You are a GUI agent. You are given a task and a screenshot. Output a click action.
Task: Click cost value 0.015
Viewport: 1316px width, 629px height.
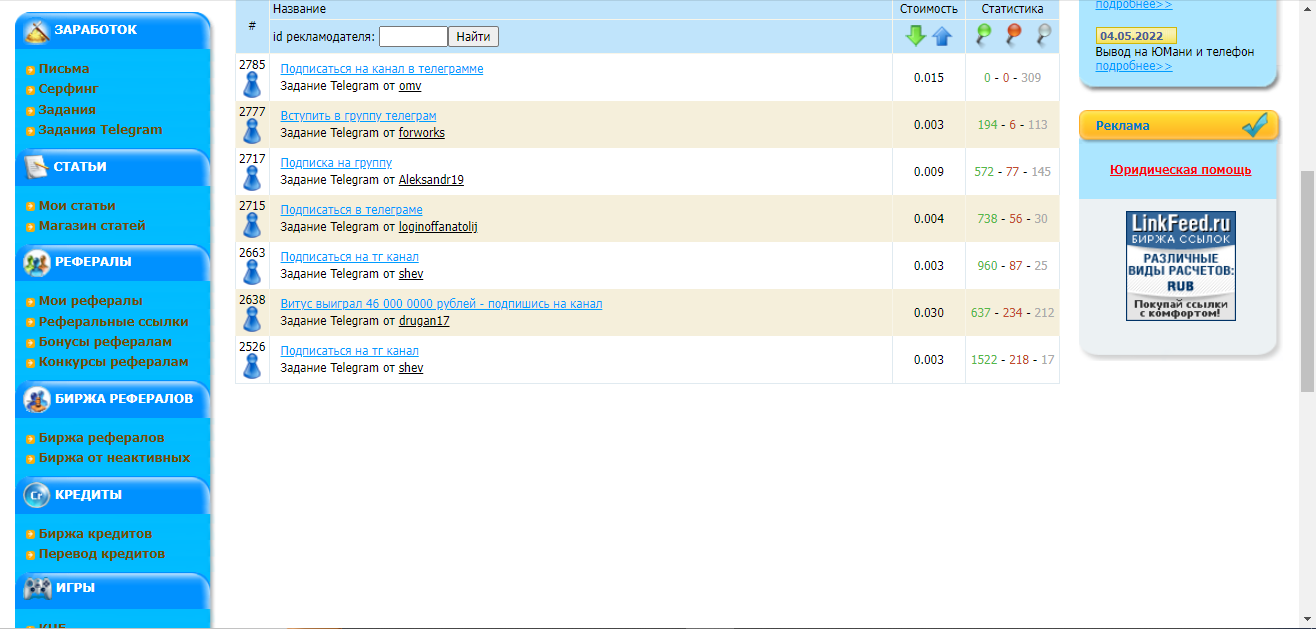click(x=929, y=78)
